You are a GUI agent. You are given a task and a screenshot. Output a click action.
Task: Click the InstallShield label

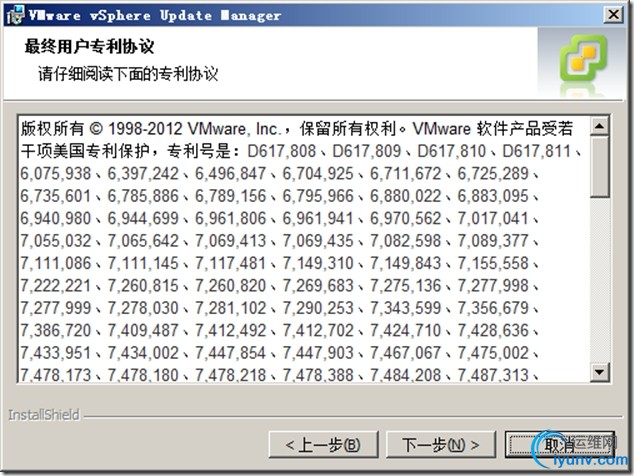pos(44,415)
